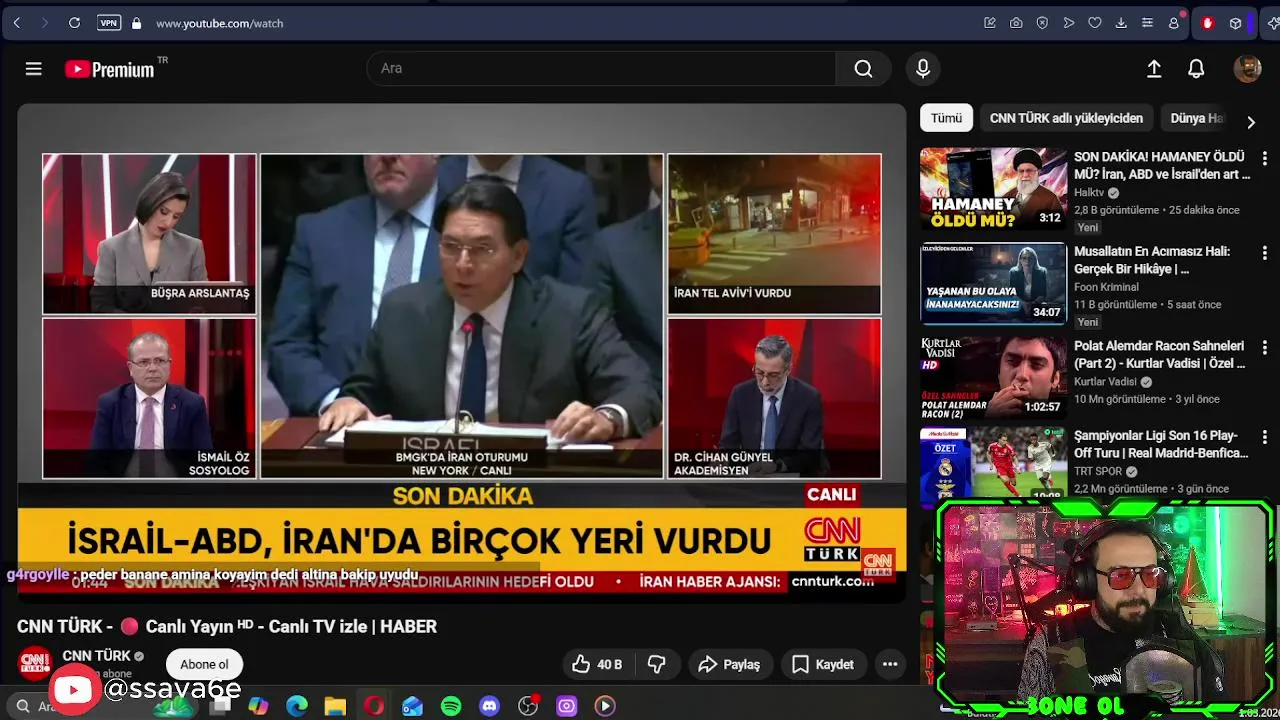
Task: Open options for Polat Alemdar Racon video
Action: tap(1264, 348)
